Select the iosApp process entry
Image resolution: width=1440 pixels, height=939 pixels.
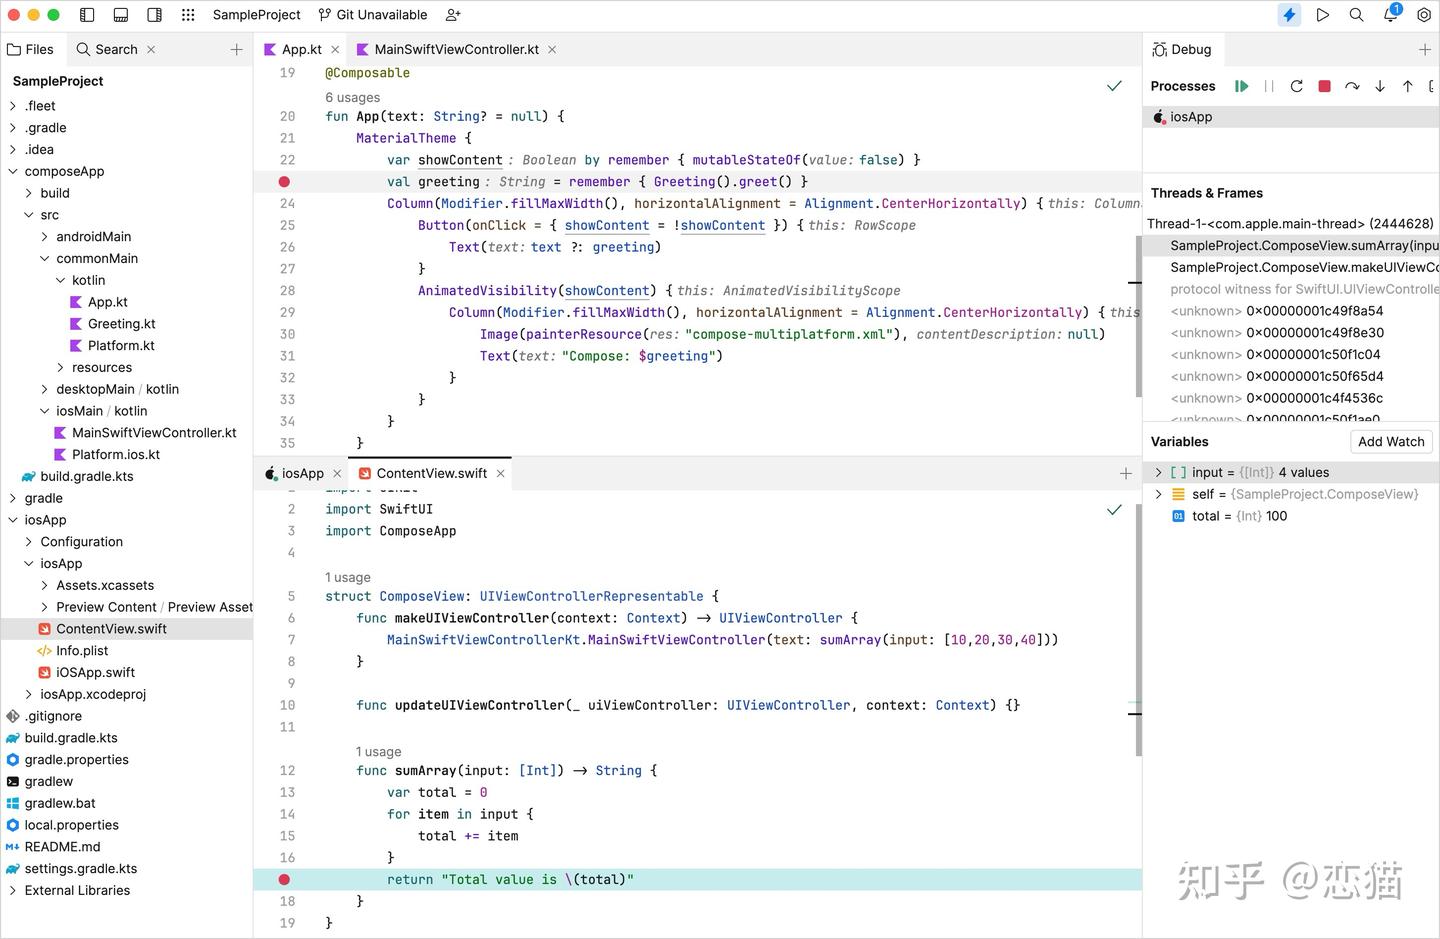[x=1190, y=116]
